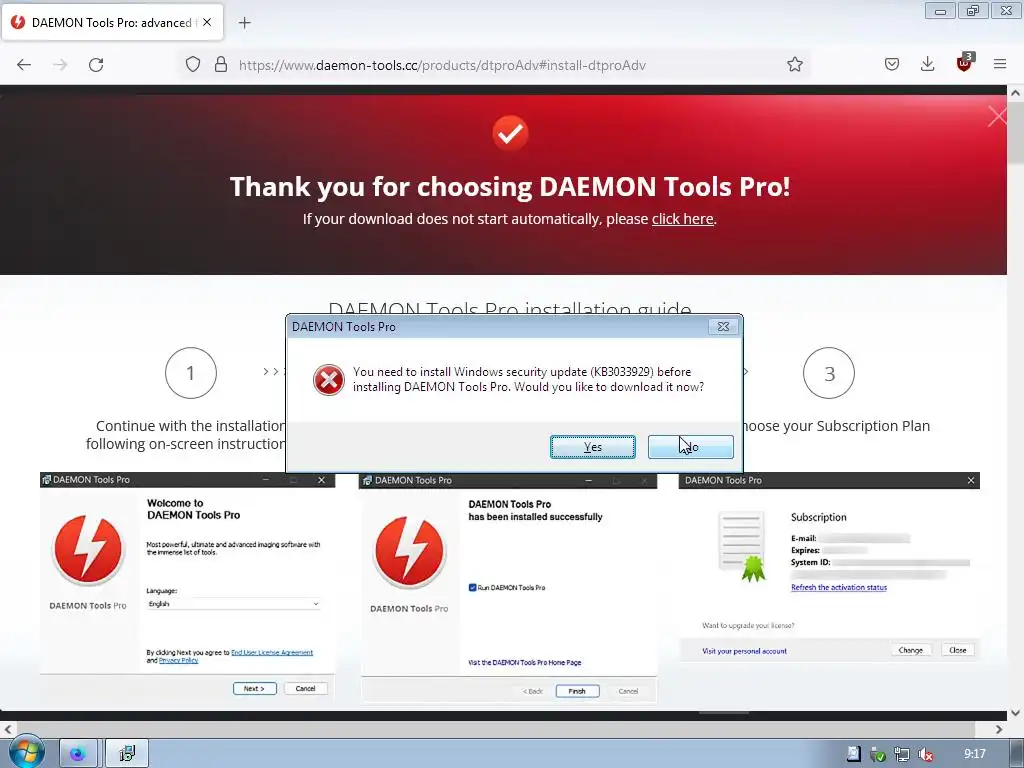The height and width of the screenshot is (768, 1024).
Task: Click the Back button in installed screenshot
Action: coord(532,691)
